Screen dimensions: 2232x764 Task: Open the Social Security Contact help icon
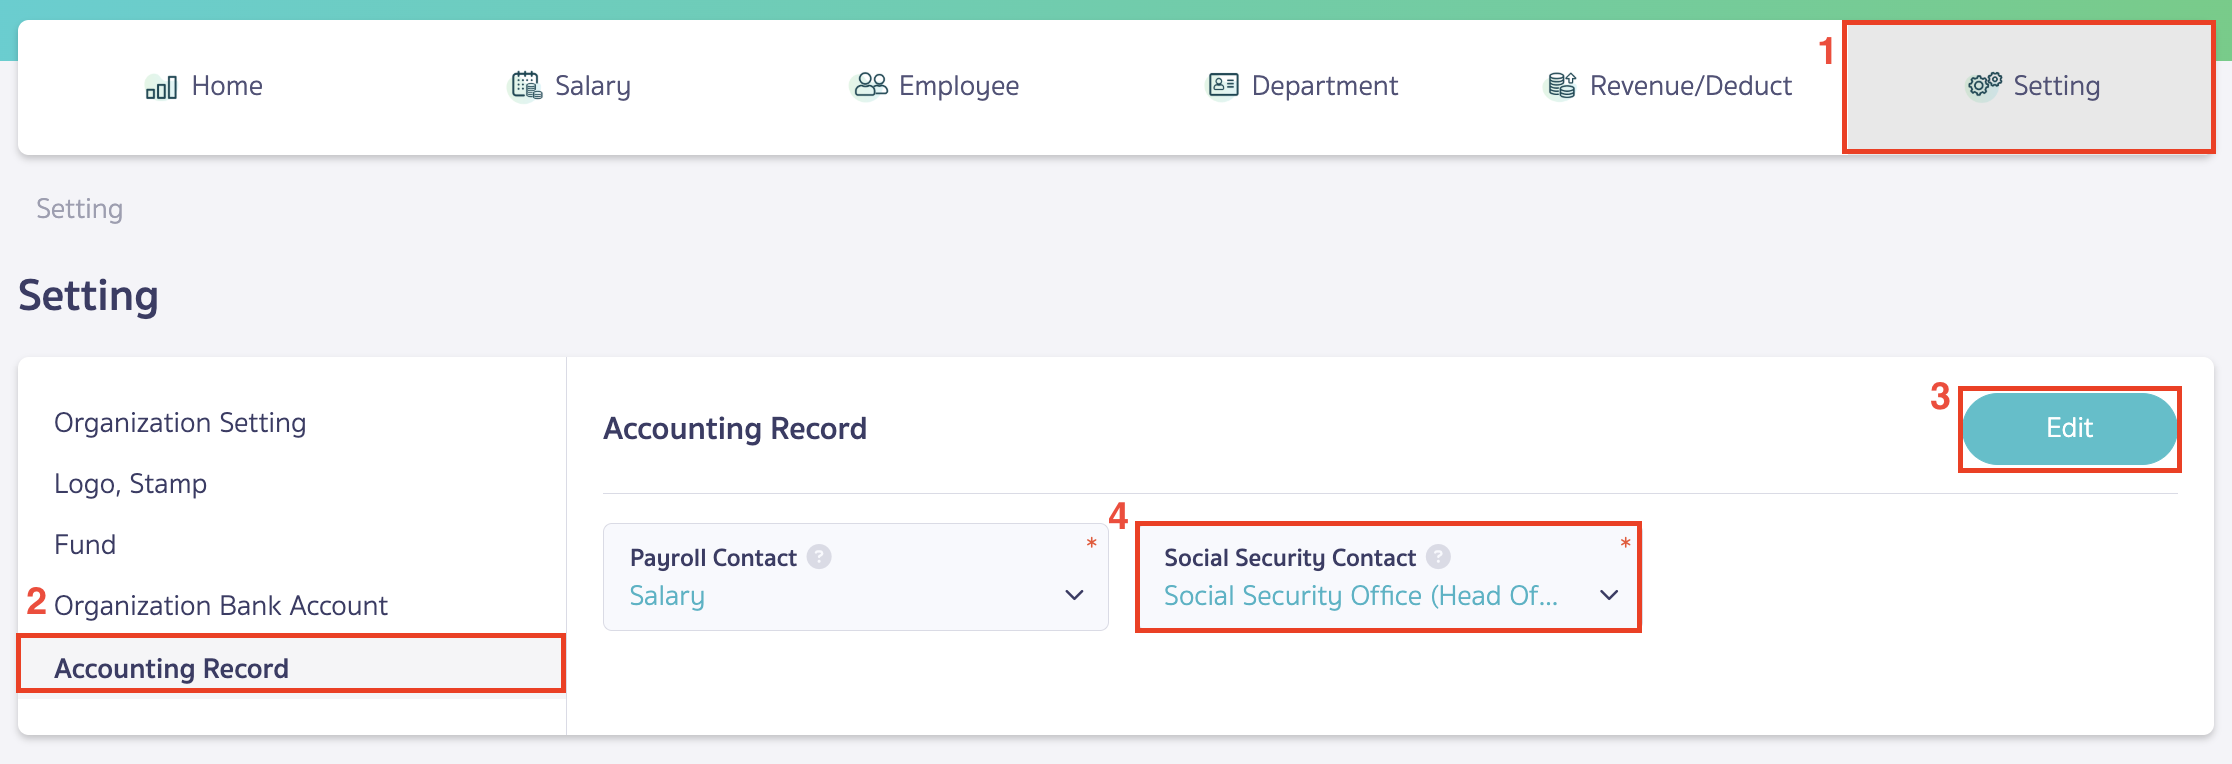point(1438,557)
